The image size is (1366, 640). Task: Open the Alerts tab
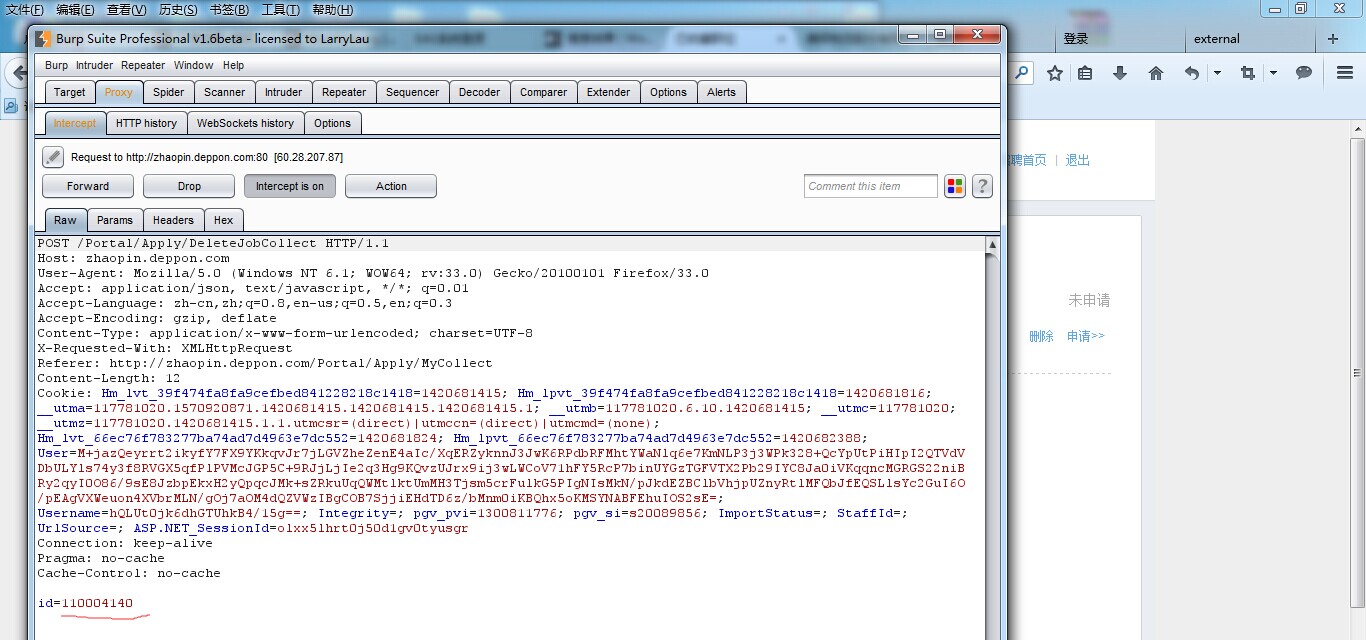[x=721, y=92]
